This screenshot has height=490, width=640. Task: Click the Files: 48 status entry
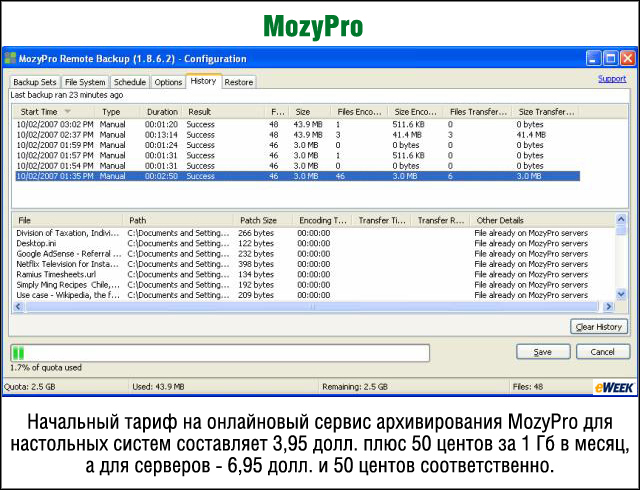[528, 386]
